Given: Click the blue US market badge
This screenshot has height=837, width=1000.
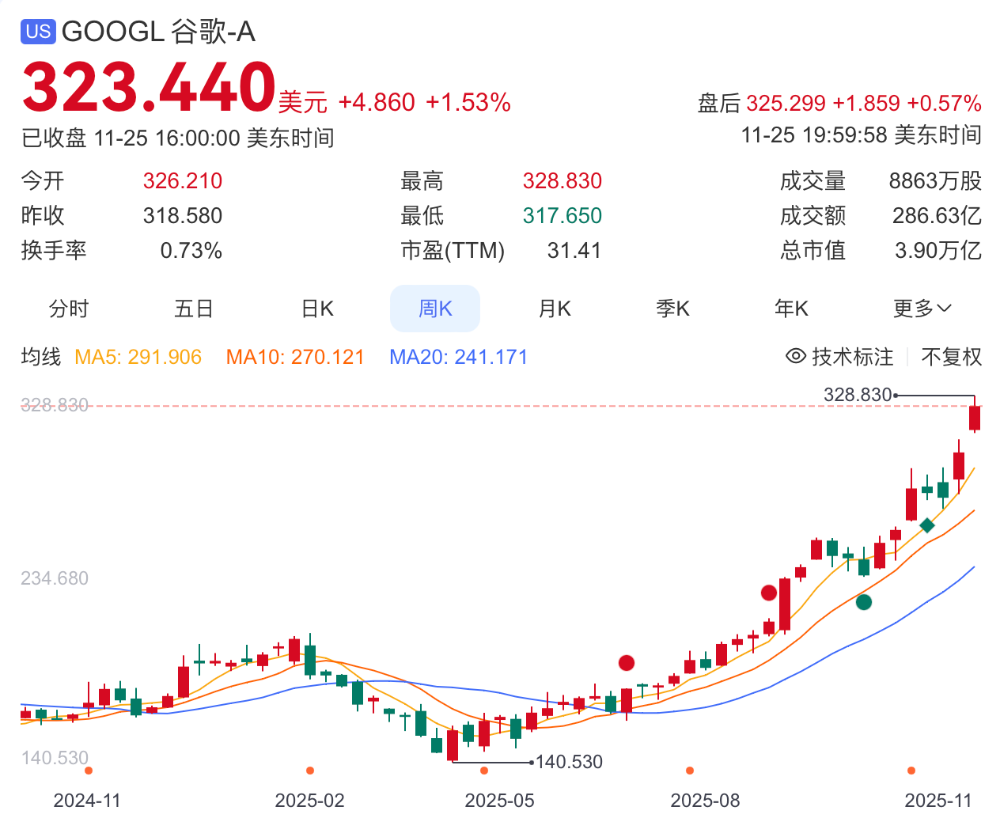Looking at the screenshot, I should coord(38,31).
